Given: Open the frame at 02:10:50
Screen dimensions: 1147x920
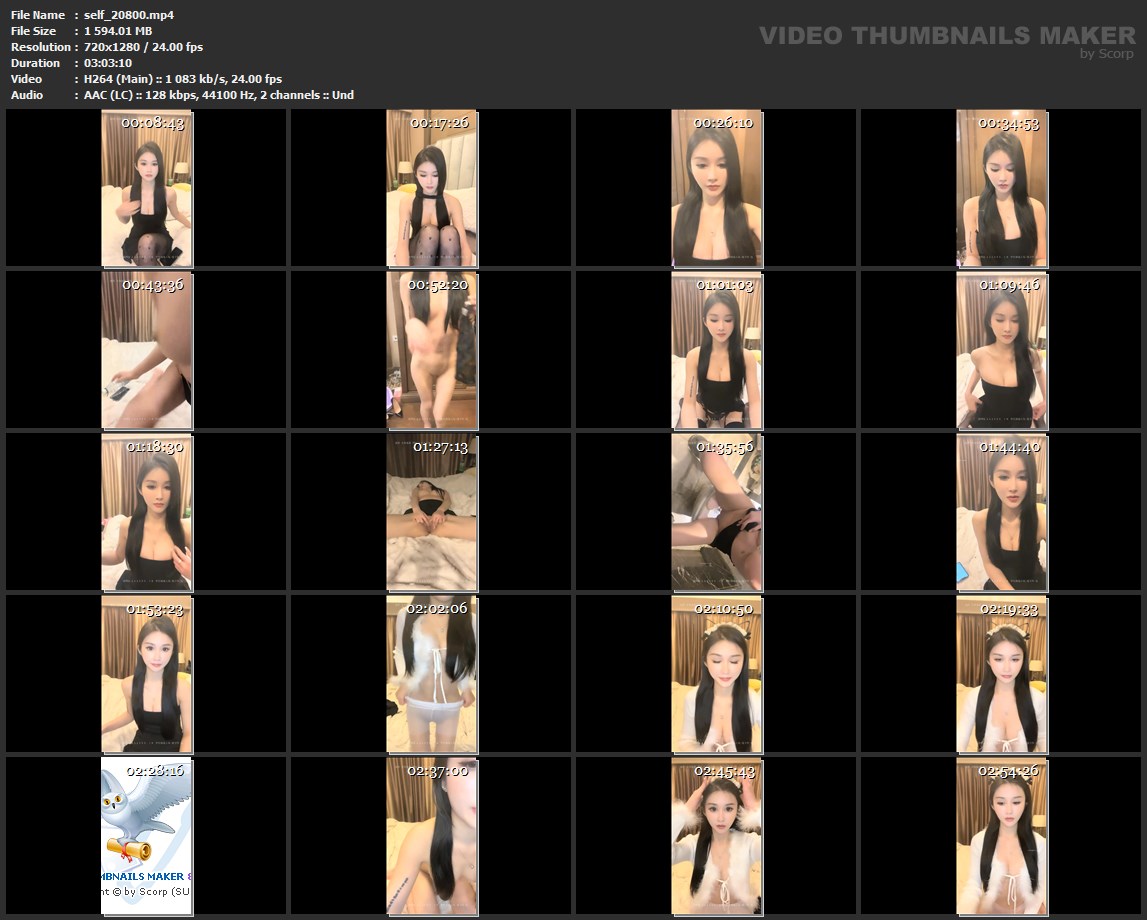Looking at the screenshot, I should (716, 674).
